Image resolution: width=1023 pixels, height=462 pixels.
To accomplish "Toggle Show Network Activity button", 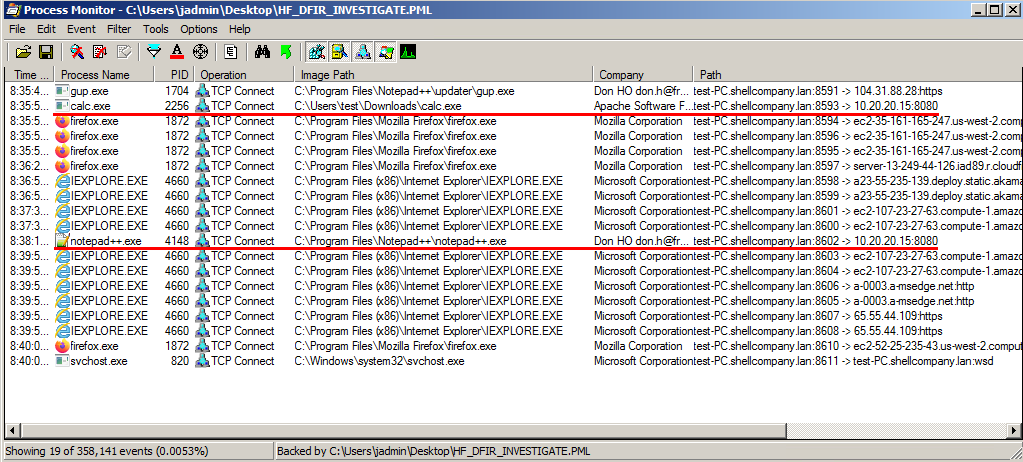I will [x=362, y=51].
